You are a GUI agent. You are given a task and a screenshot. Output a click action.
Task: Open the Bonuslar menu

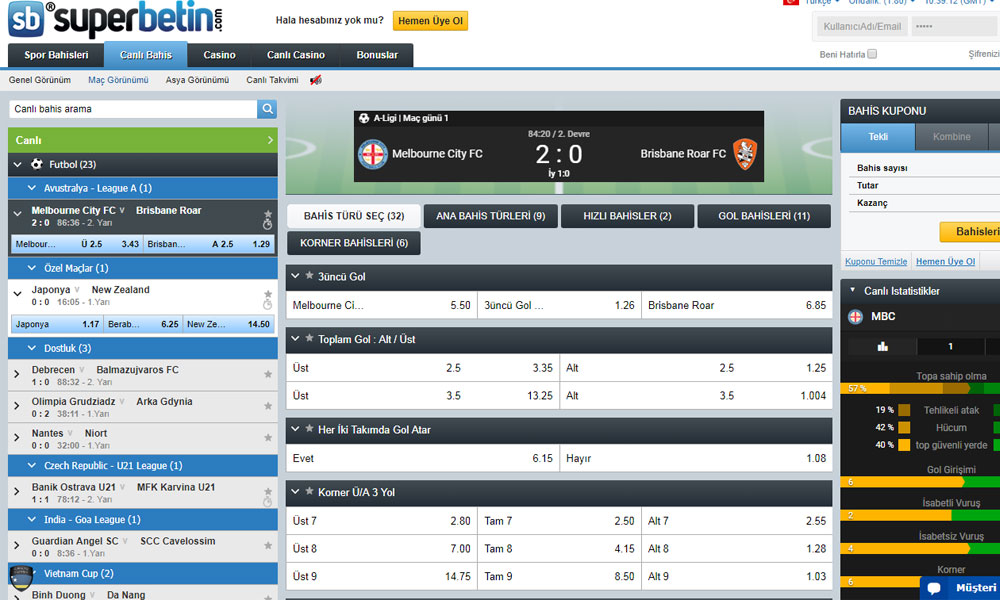coord(377,55)
